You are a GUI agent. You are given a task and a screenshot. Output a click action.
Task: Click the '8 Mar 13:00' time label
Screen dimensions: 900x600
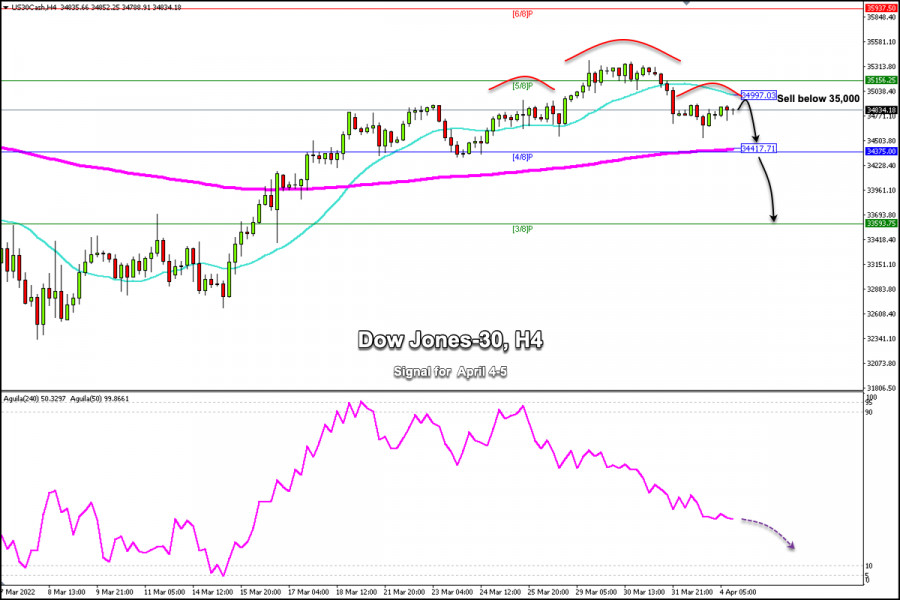67,592
